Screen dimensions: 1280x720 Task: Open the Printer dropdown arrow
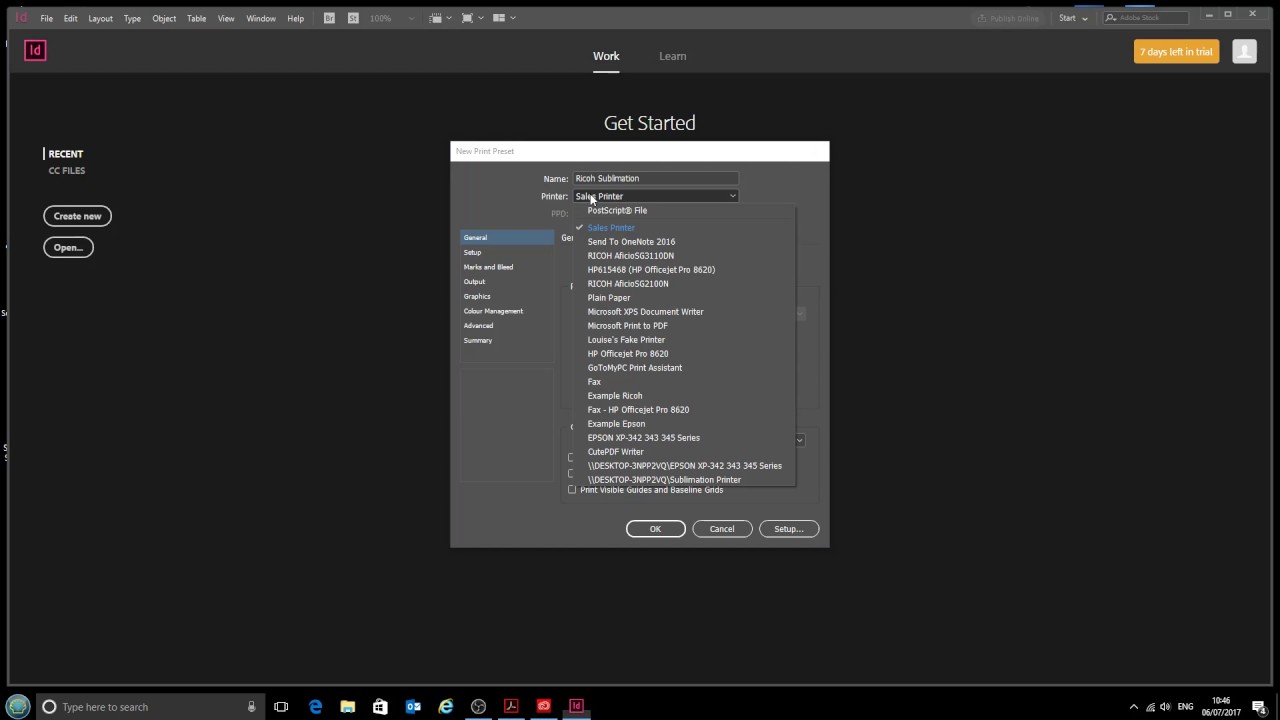point(733,196)
